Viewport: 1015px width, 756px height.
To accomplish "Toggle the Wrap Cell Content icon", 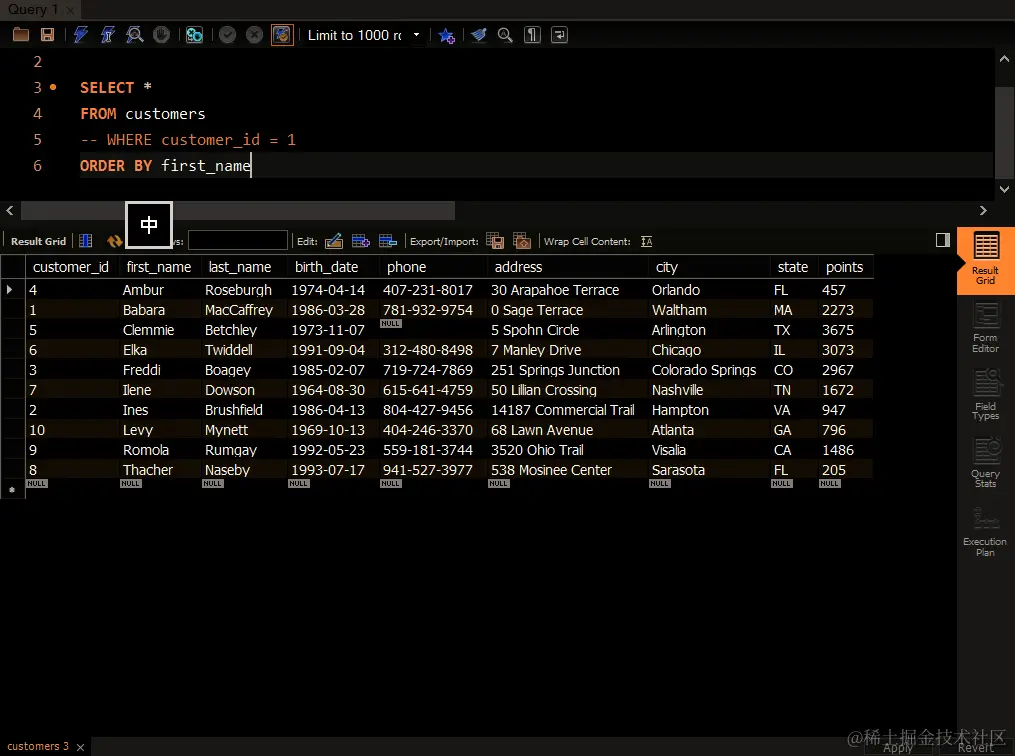I will [x=646, y=241].
